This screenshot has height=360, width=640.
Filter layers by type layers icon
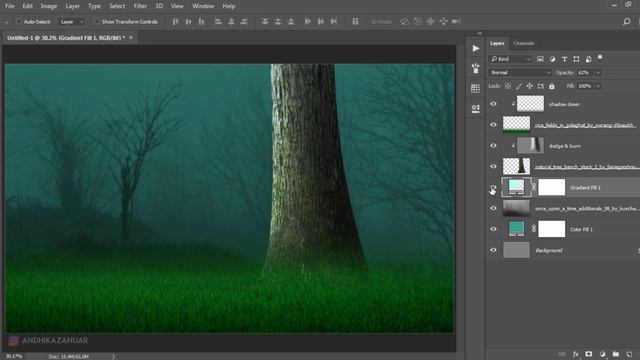[564, 59]
